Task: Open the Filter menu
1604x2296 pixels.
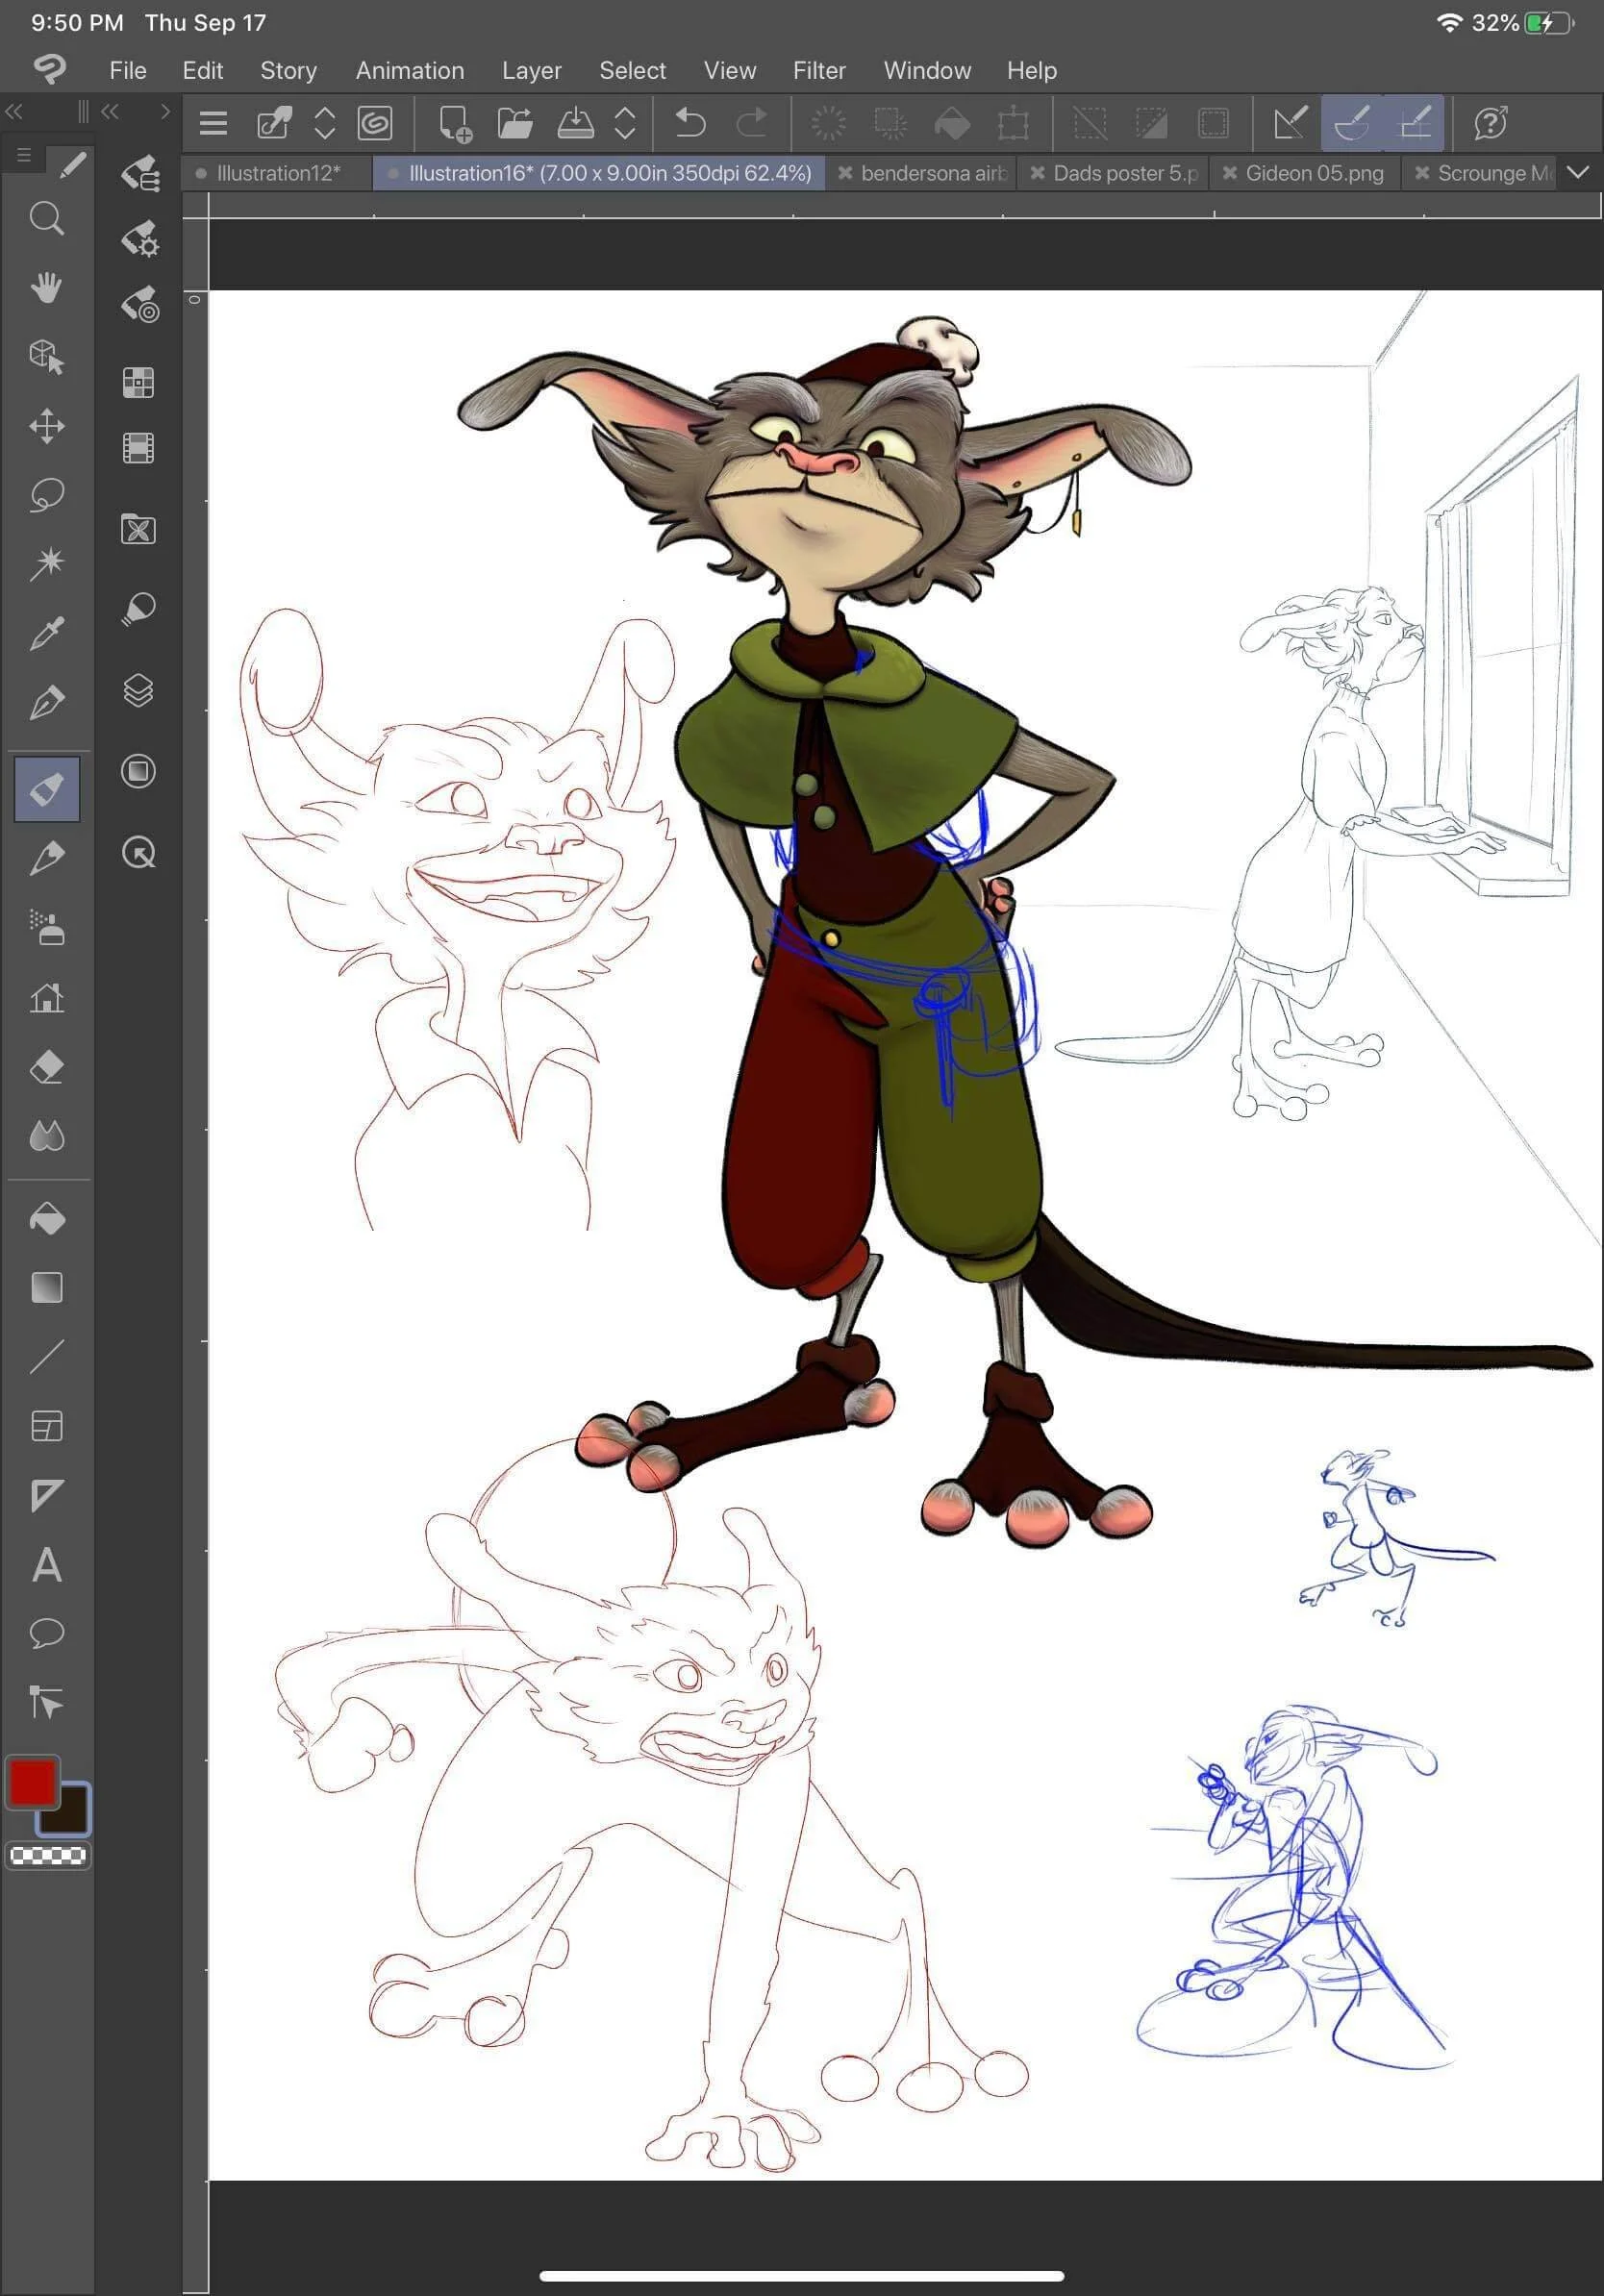Action: [x=819, y=70]
